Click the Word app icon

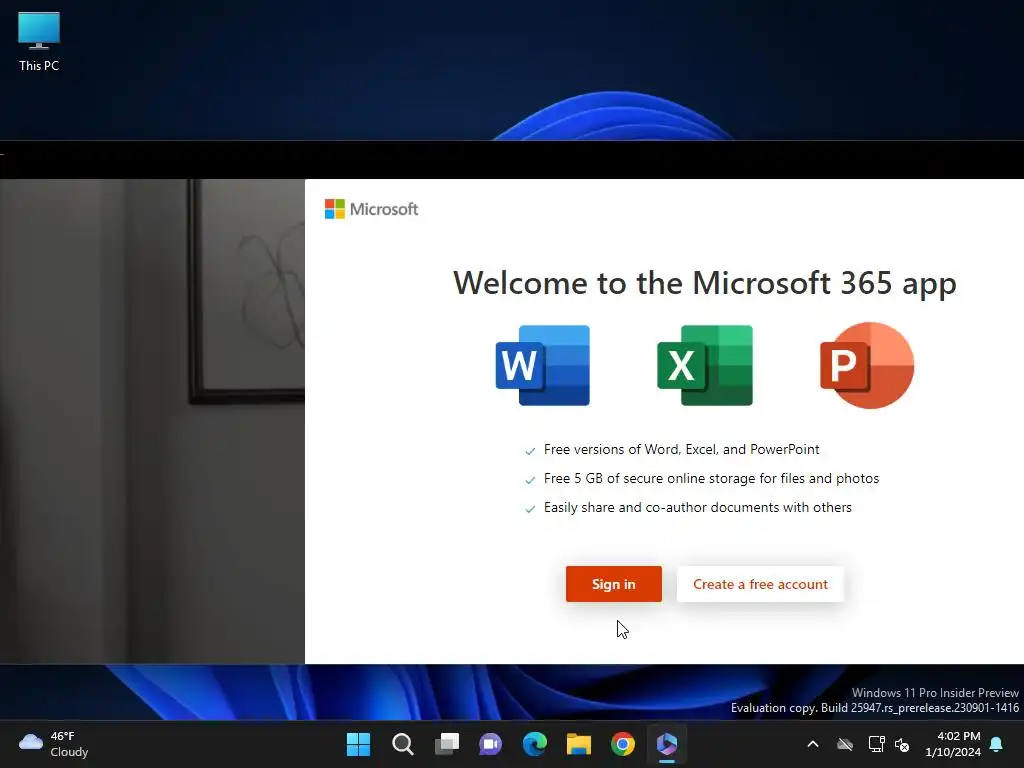point(543,365)
